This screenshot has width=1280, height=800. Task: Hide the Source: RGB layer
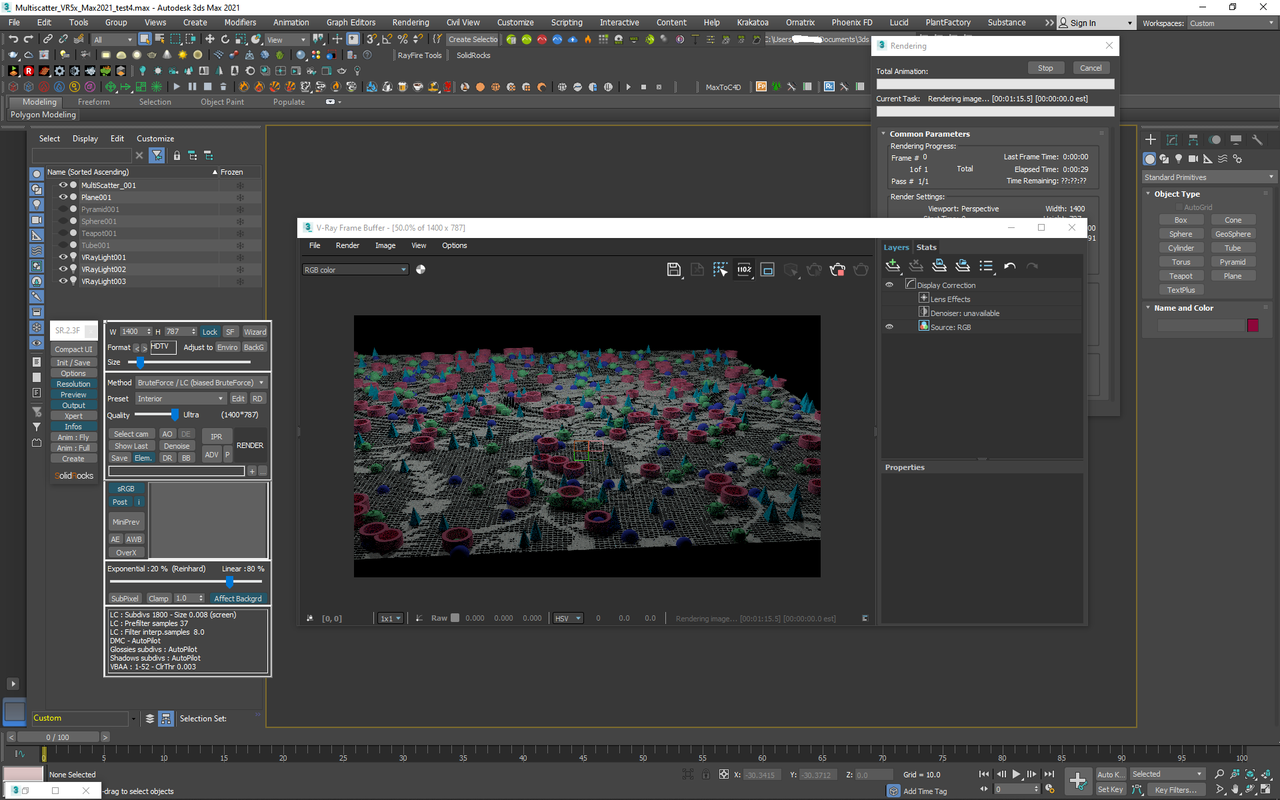coord(889,327)
